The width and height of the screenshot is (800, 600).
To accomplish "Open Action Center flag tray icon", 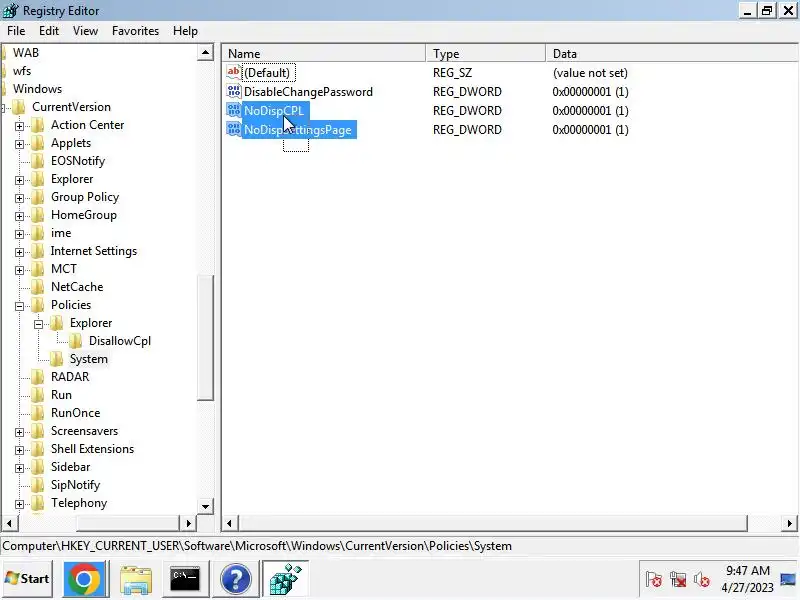I will (x=654, y=580).
